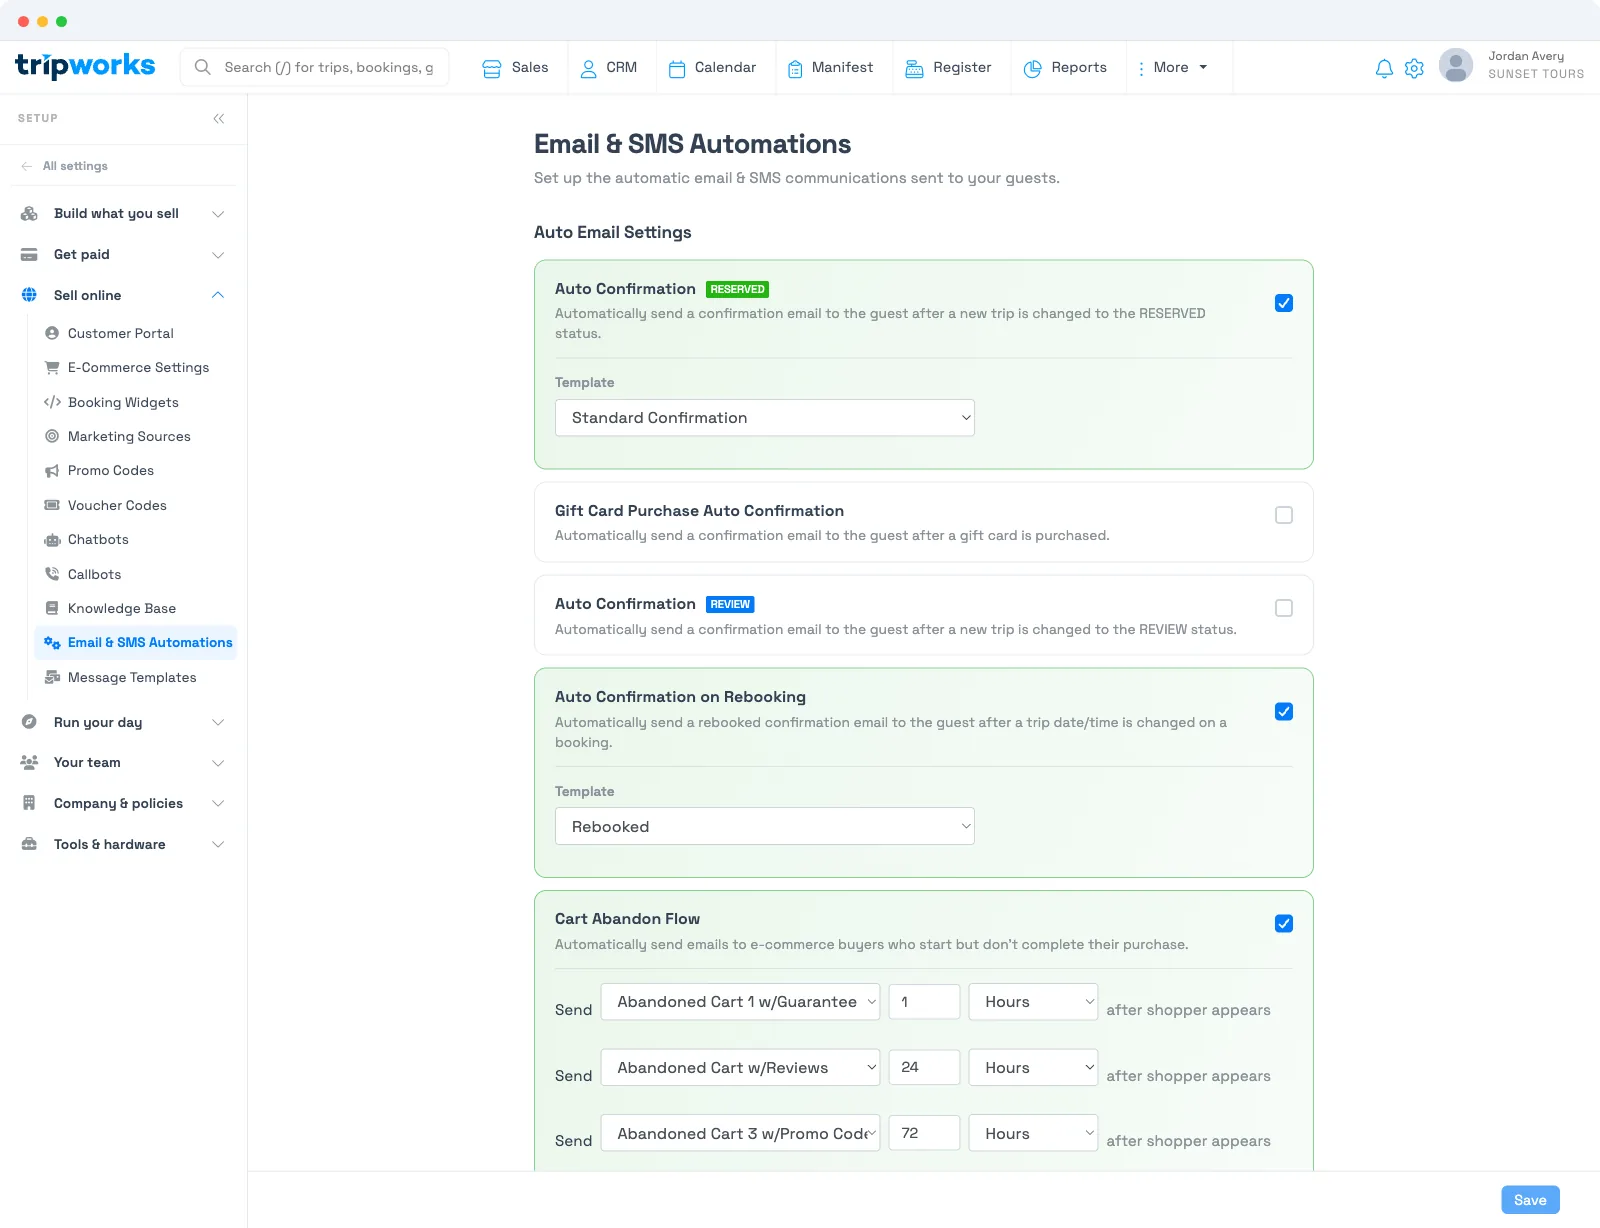The width and height of the screenshot is (1600, 1228).
Task: Click the Build what you sell blocks icon
Action: tap(29, 213)
